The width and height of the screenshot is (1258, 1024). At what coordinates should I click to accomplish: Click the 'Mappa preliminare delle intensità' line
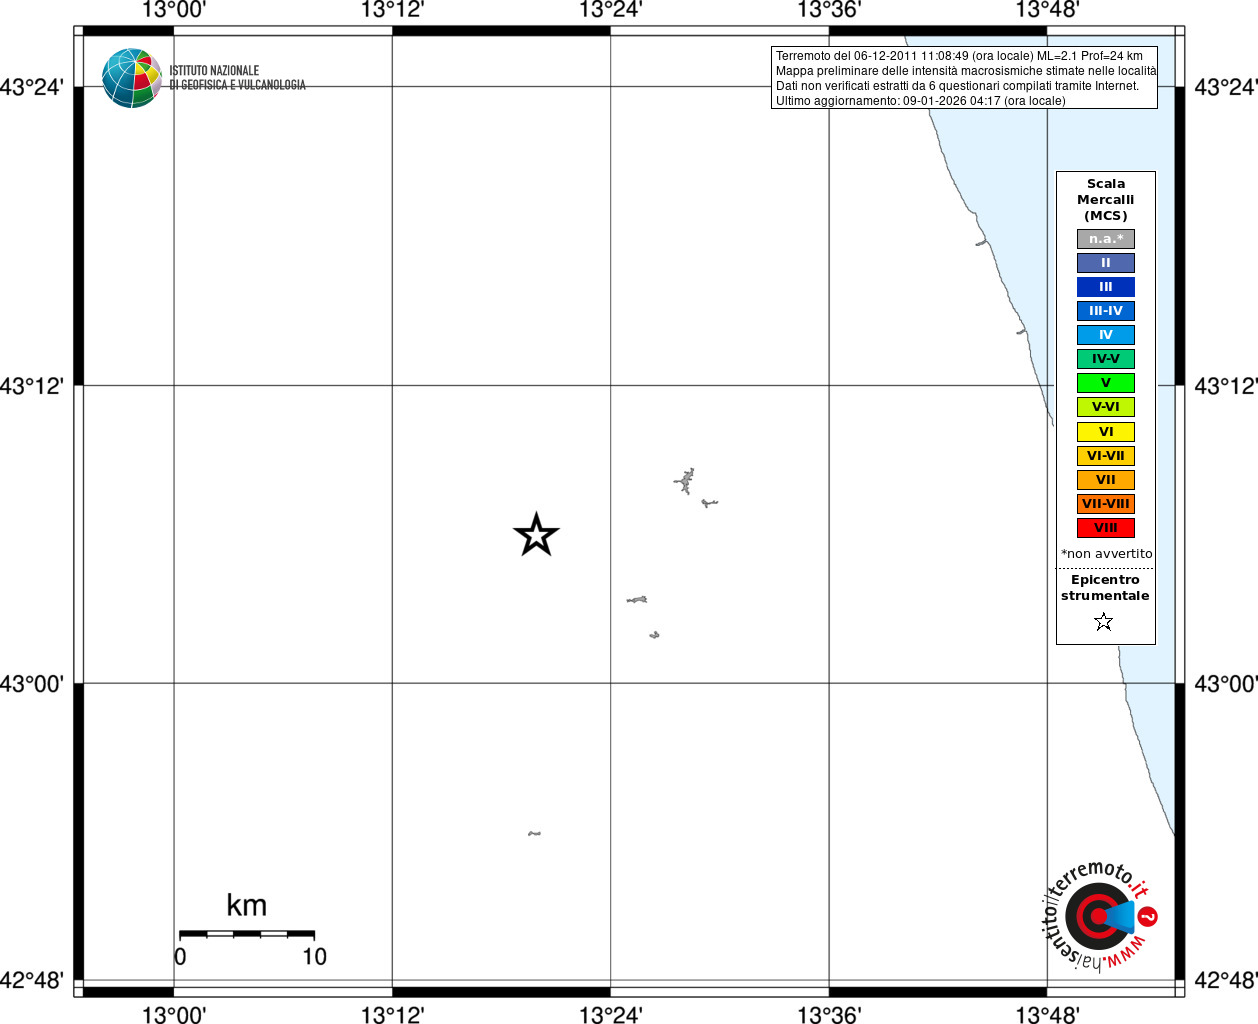tap(966, 71)
